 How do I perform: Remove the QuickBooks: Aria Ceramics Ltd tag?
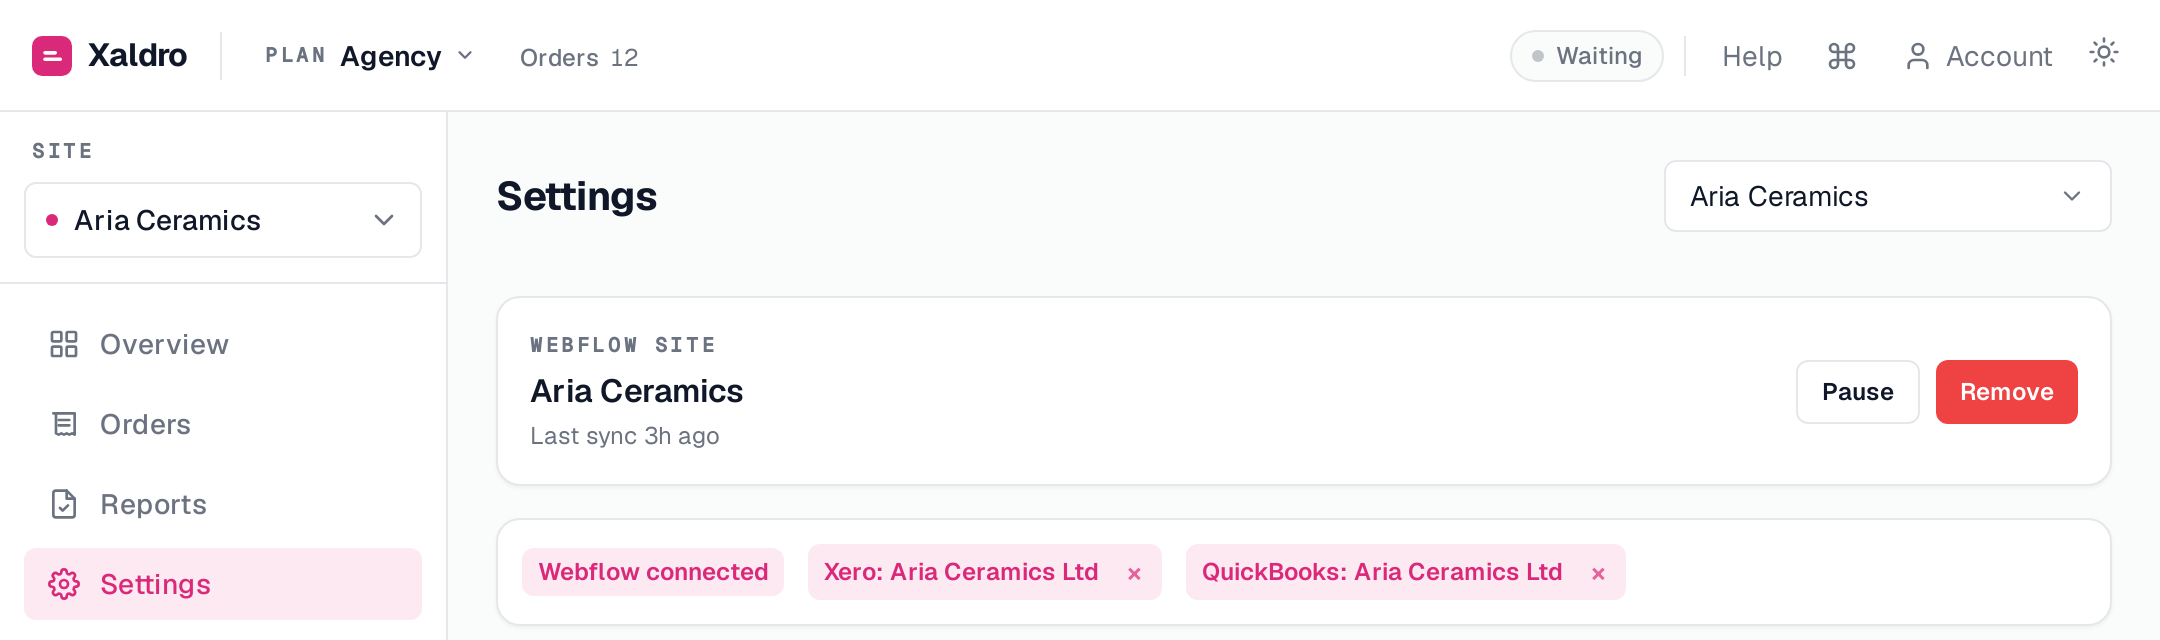pyautogui.click(x=1598, y=573)
